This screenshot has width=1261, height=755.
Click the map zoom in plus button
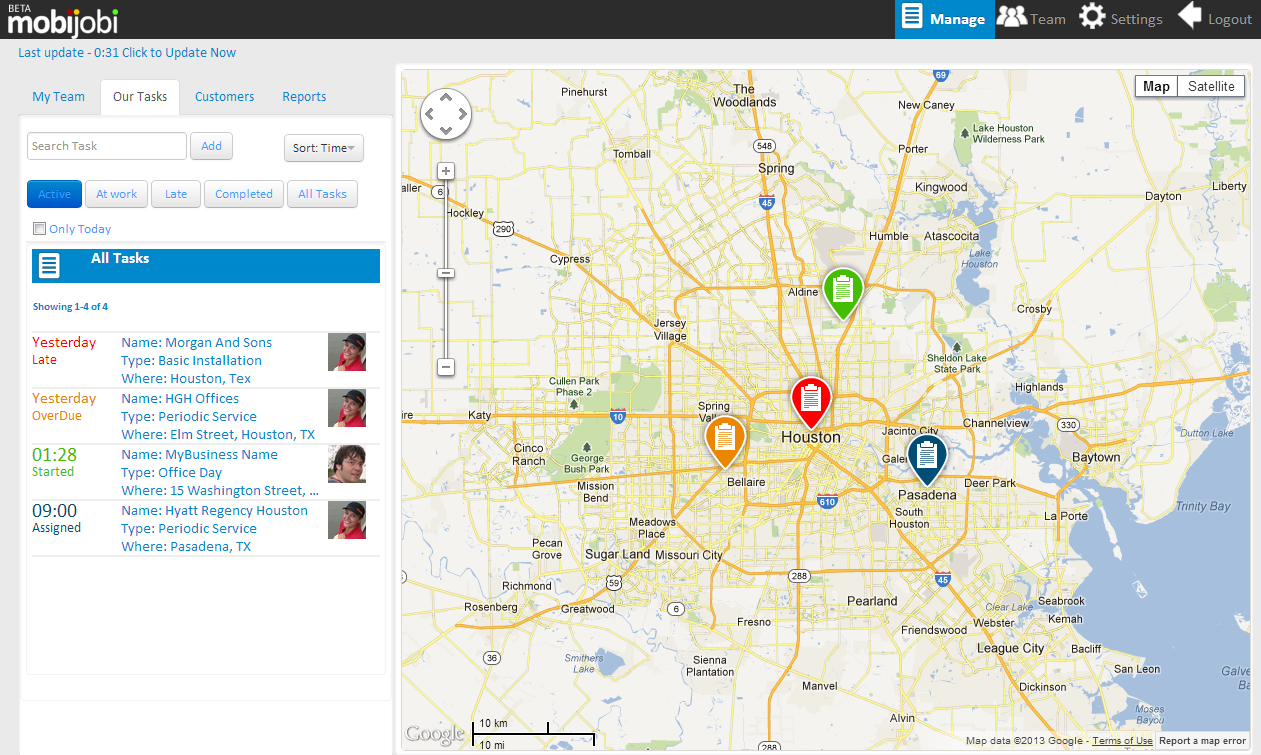[446, 171]
